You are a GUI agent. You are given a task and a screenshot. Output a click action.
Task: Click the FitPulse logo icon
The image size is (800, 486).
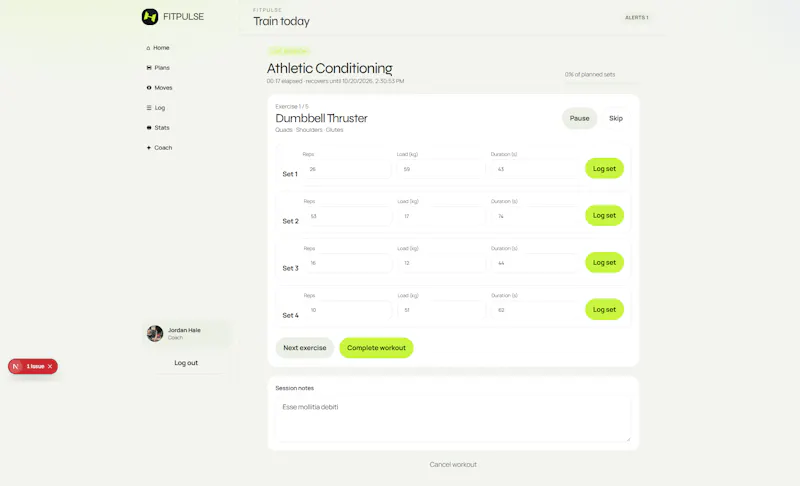tap(149, 17)
